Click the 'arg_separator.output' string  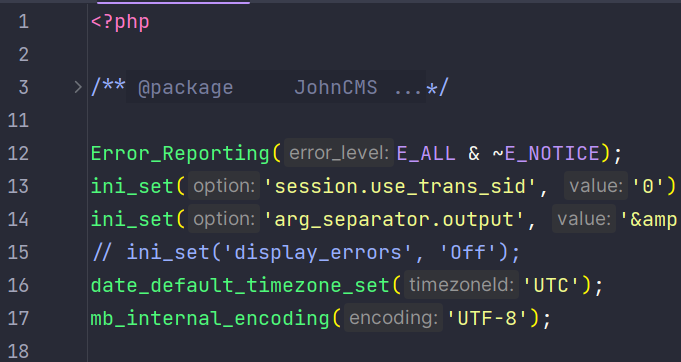(x=394, y=219)
